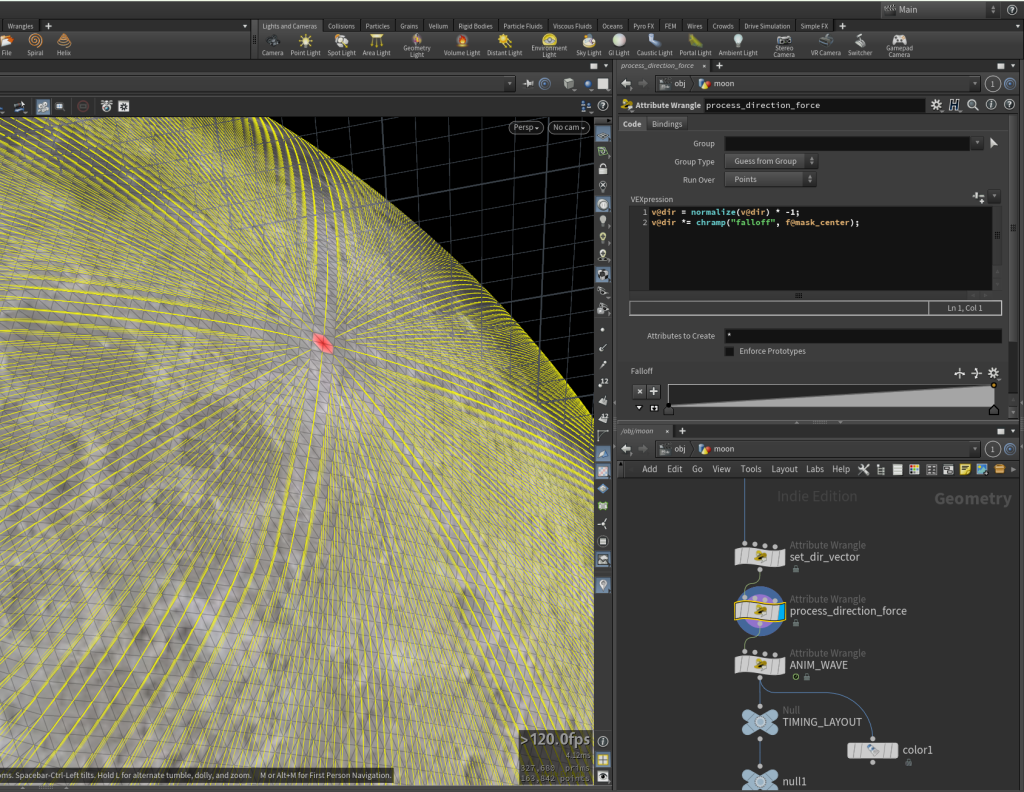Open the network editor Add menu
Viewport: 1024px width, 792px height.
click(x=649, y=469)
